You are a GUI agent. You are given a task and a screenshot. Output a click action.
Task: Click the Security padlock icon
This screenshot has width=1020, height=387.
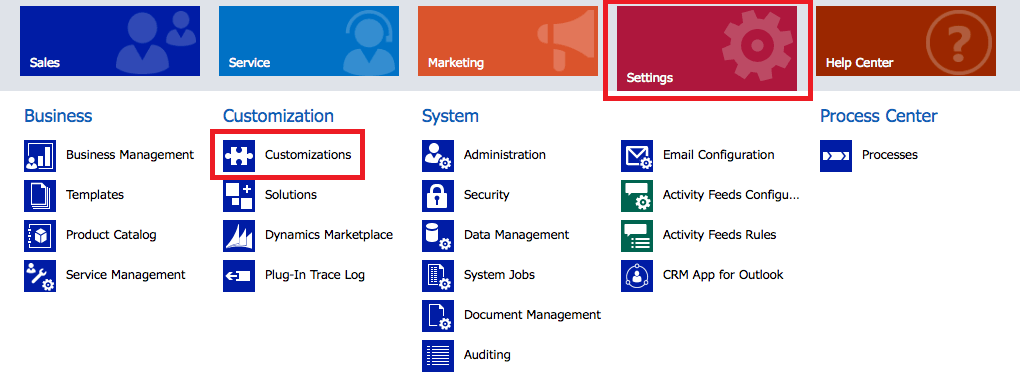(x=438, y=195)
